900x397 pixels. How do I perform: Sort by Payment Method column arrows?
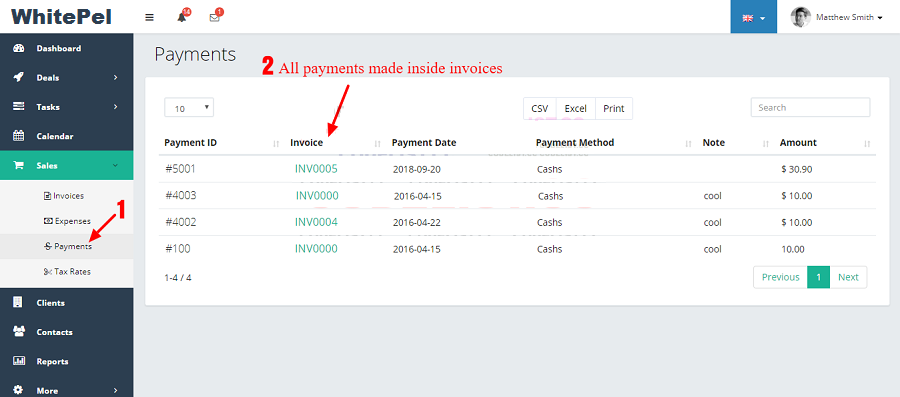click(x=688, y=143)
